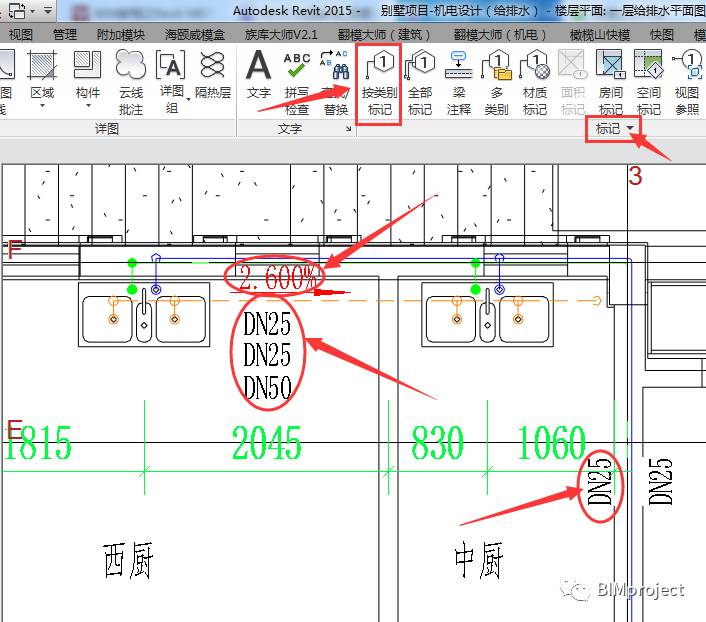The height and width of the screenshot is (622, 706).
Task: Select the Revision Cloud (云线批注) tool
Action: (131, 83)
